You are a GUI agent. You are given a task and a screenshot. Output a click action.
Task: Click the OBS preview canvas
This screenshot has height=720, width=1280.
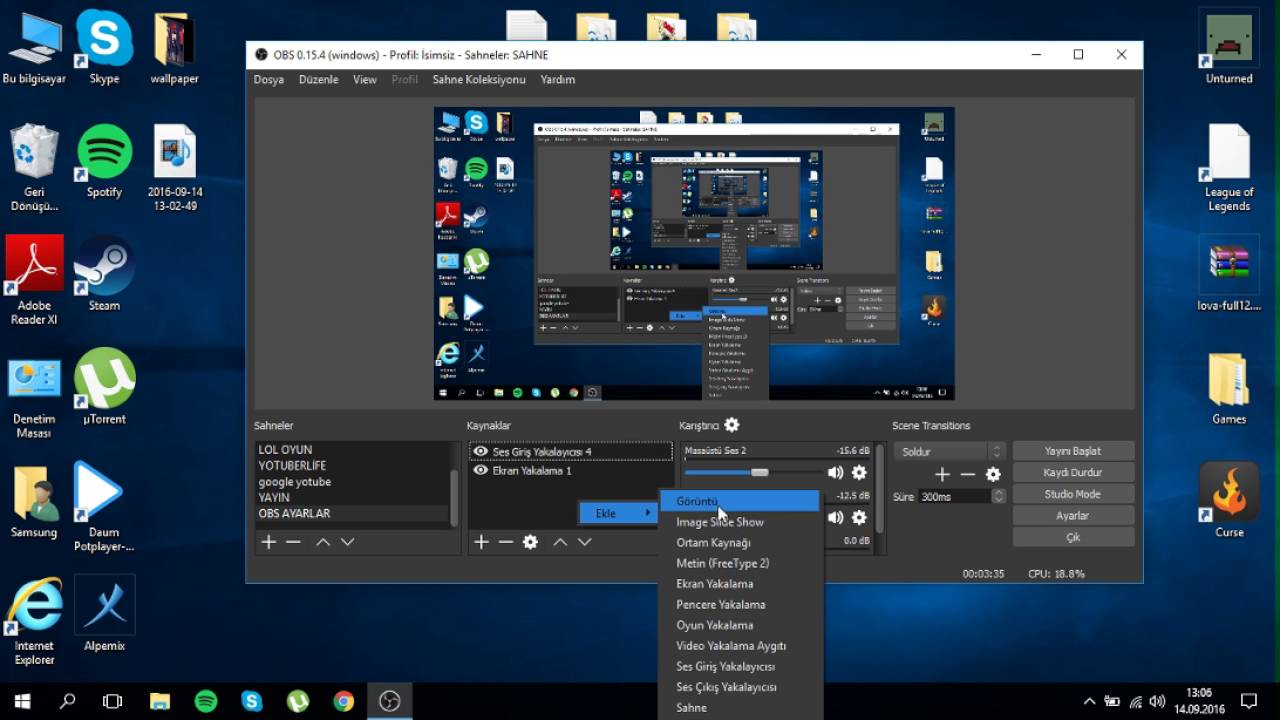(693, 254)
